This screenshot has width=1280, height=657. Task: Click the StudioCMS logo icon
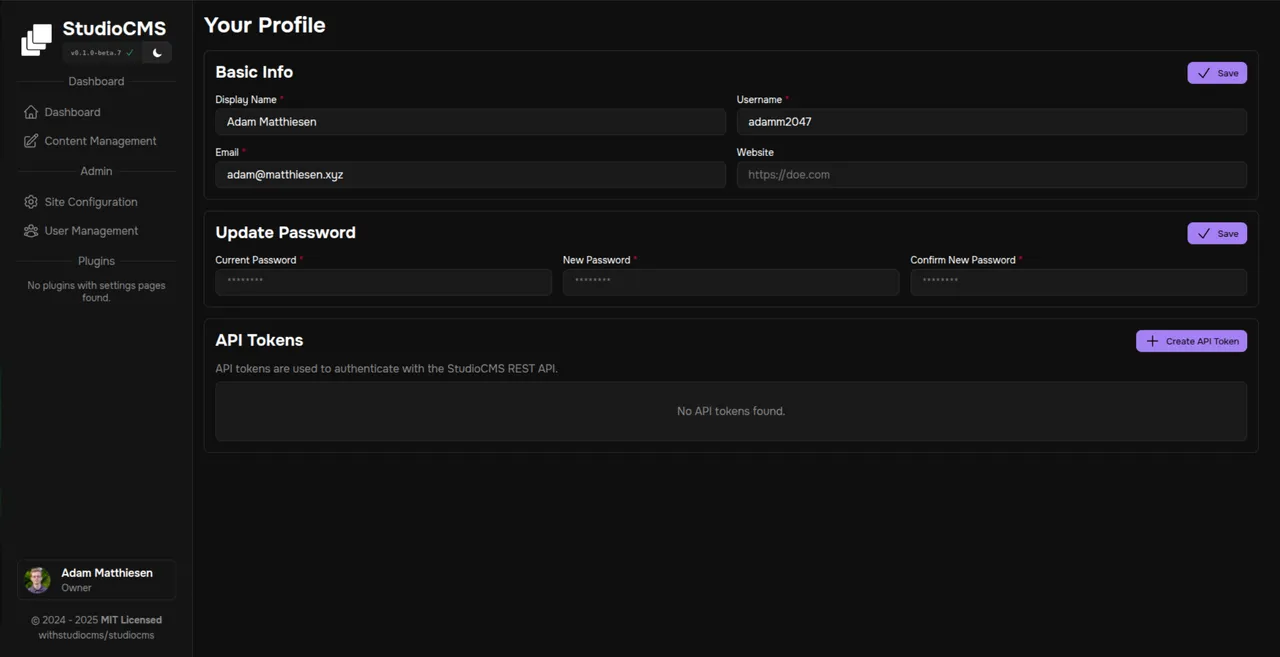(36, 38)
